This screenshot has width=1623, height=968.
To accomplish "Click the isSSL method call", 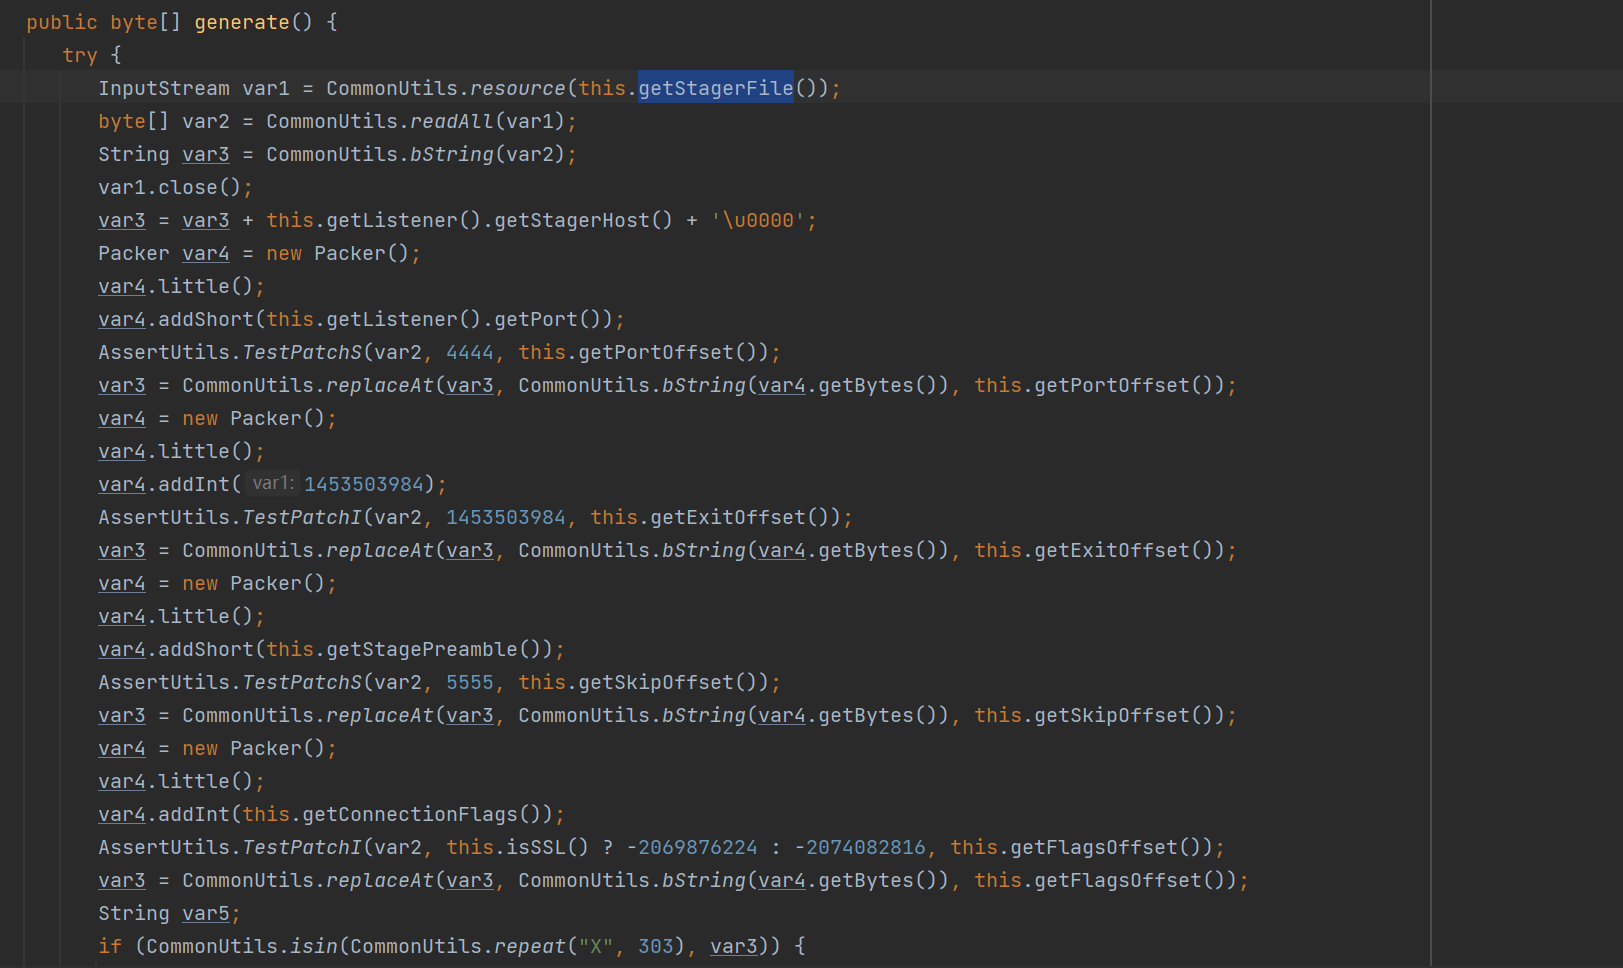I will click(535, 847).
